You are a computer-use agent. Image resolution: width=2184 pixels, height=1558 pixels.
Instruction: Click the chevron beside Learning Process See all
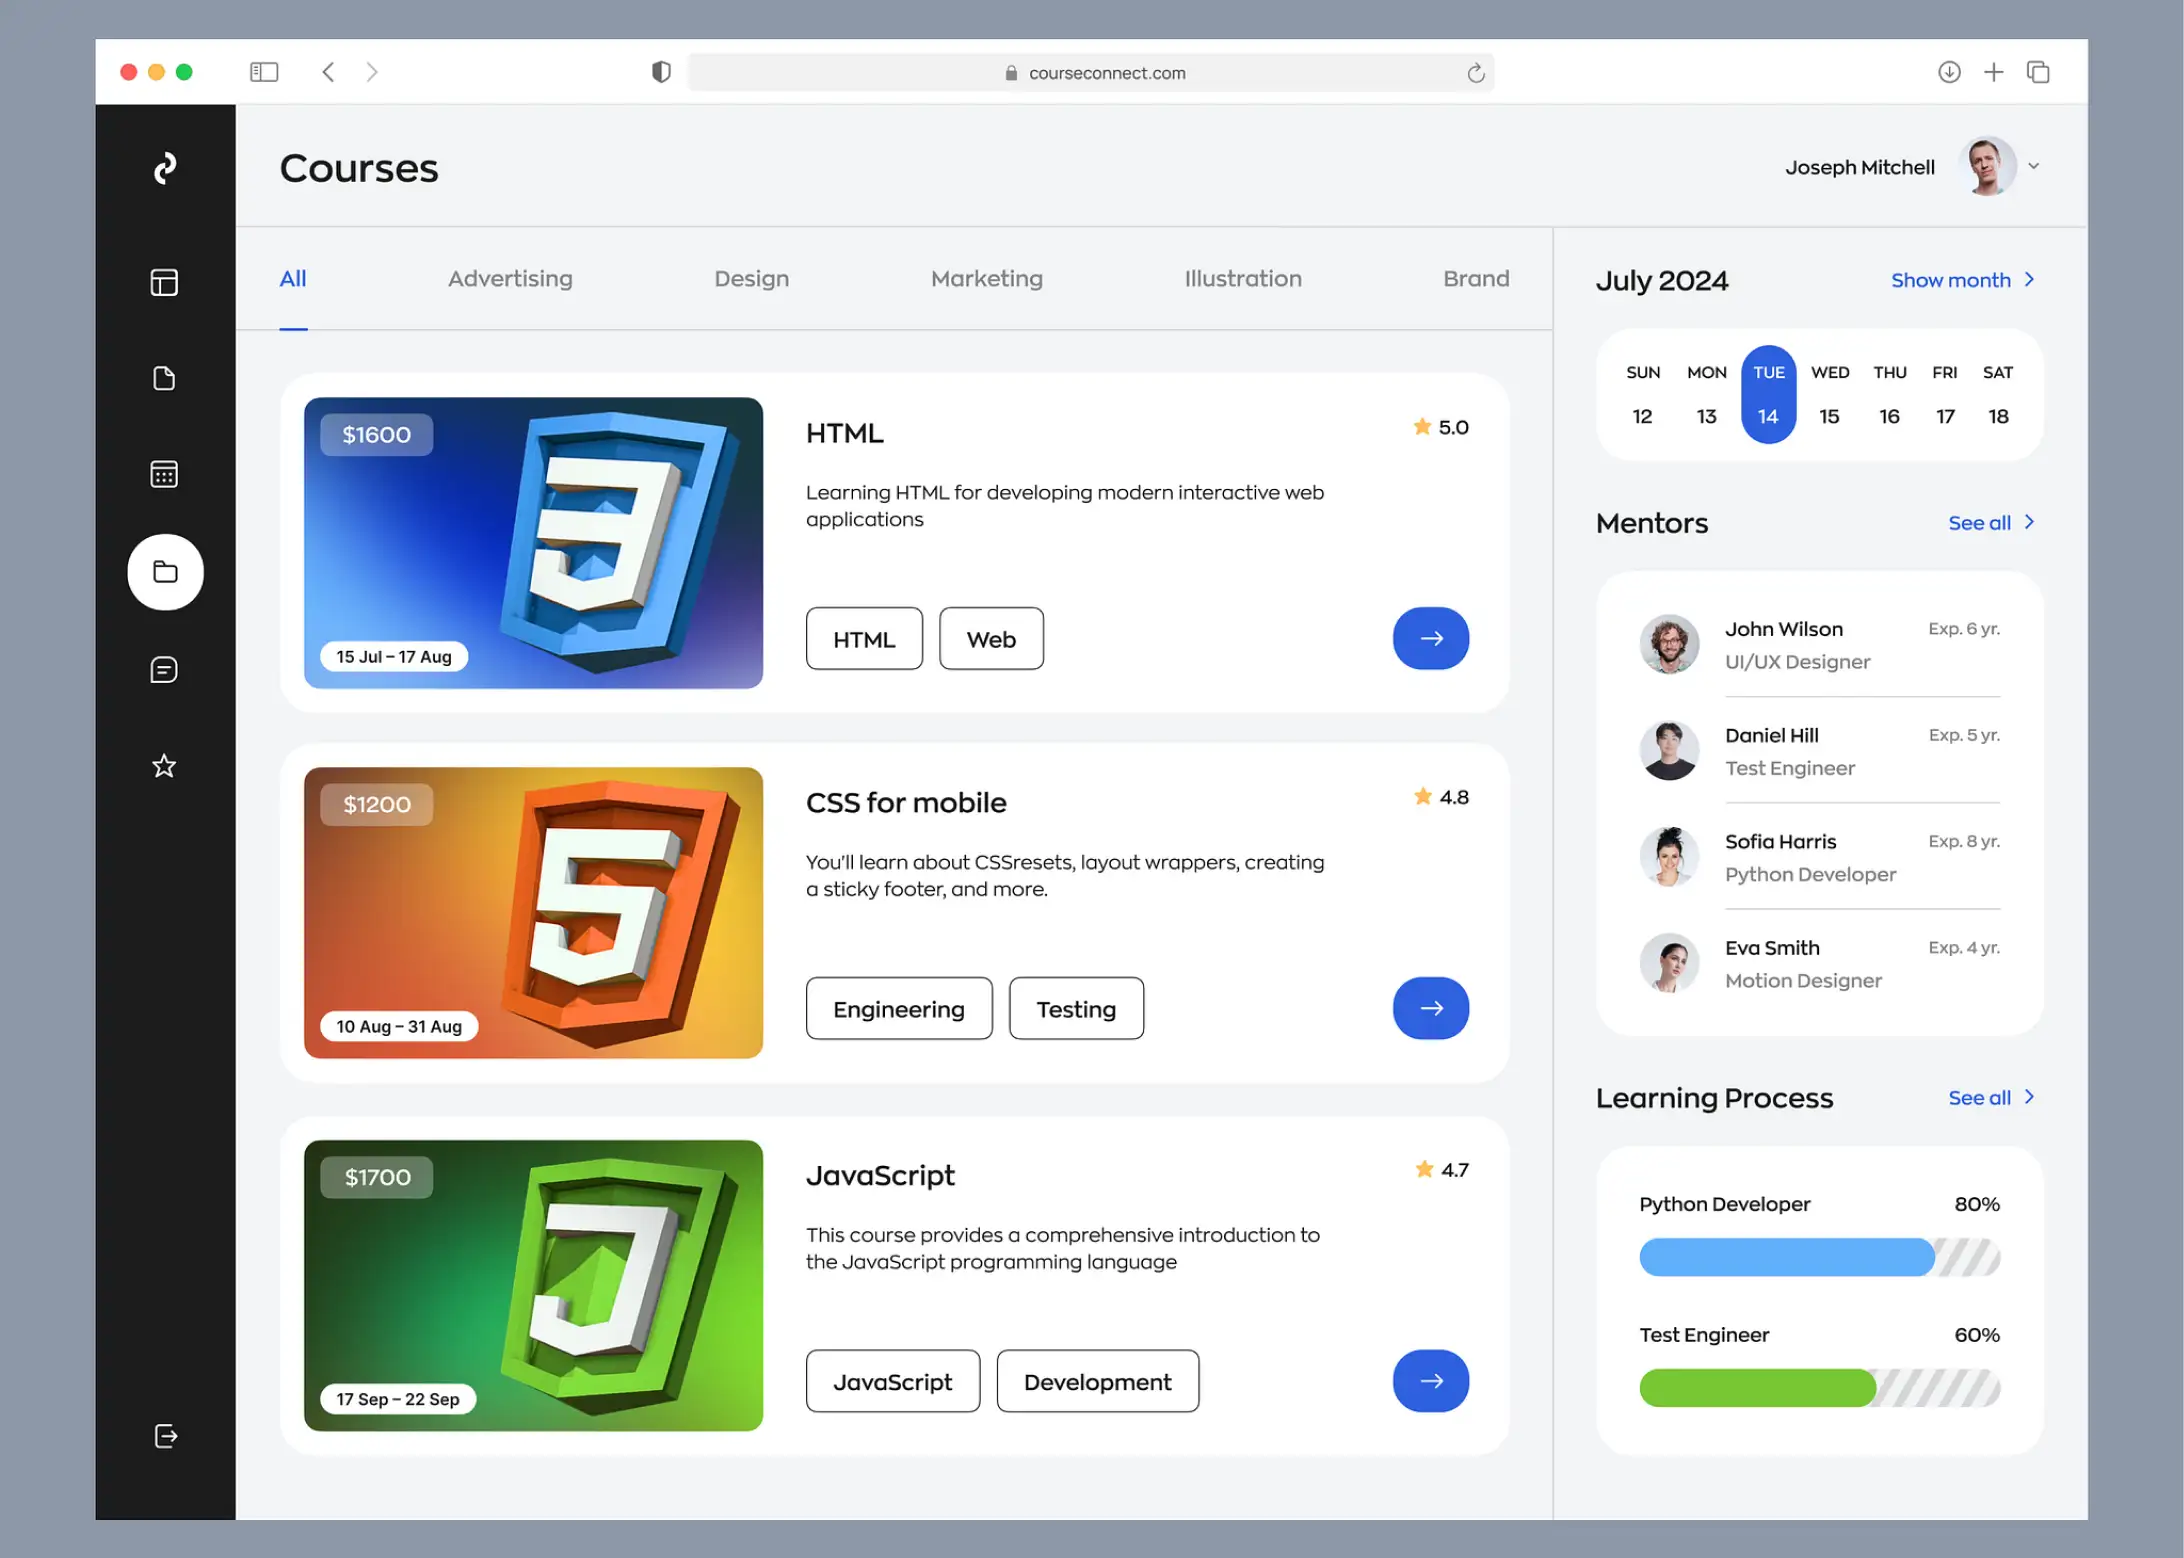[x=2029, y=1097]
